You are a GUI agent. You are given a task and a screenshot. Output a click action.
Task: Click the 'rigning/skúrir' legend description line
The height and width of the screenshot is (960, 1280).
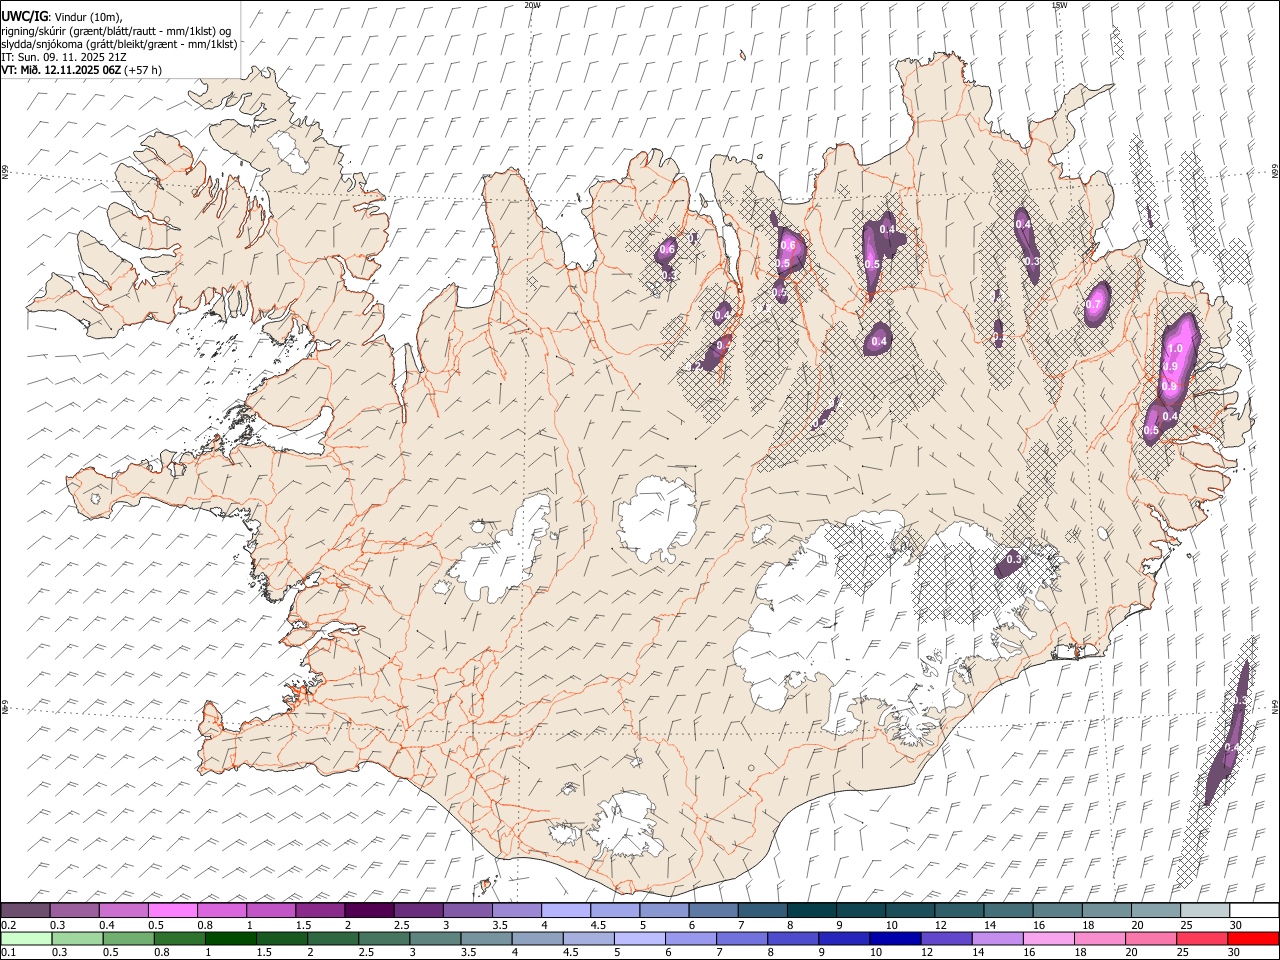tap(116, 30)
